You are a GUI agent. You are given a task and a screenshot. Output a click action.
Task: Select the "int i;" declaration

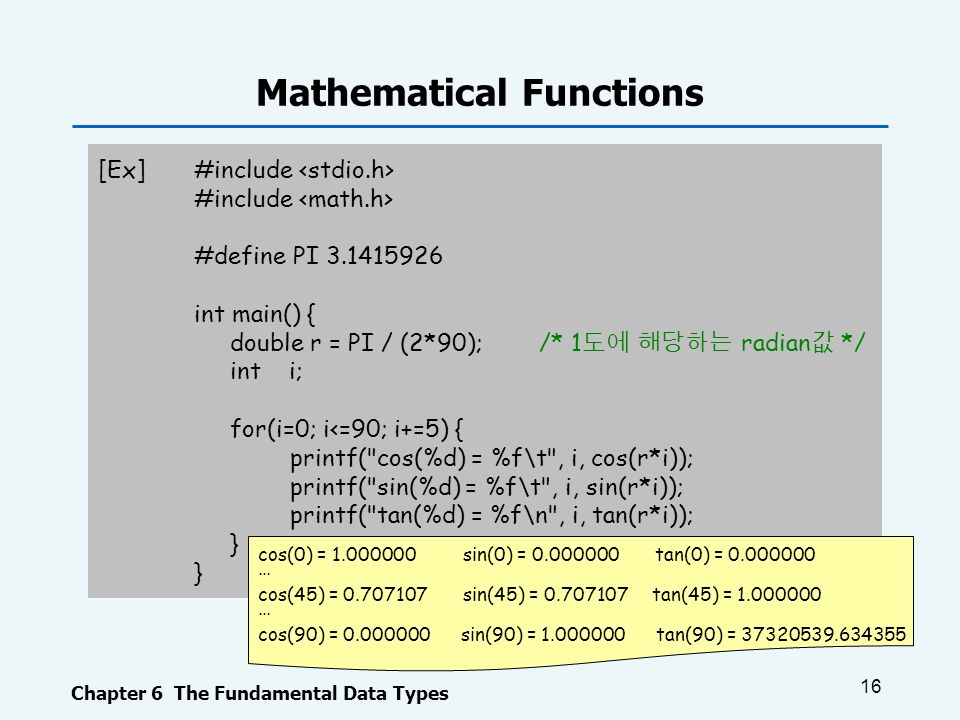266,371
